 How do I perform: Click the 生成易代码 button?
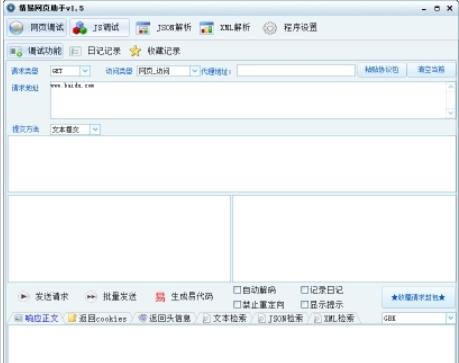pyautogui.click(x=184, y=296)
